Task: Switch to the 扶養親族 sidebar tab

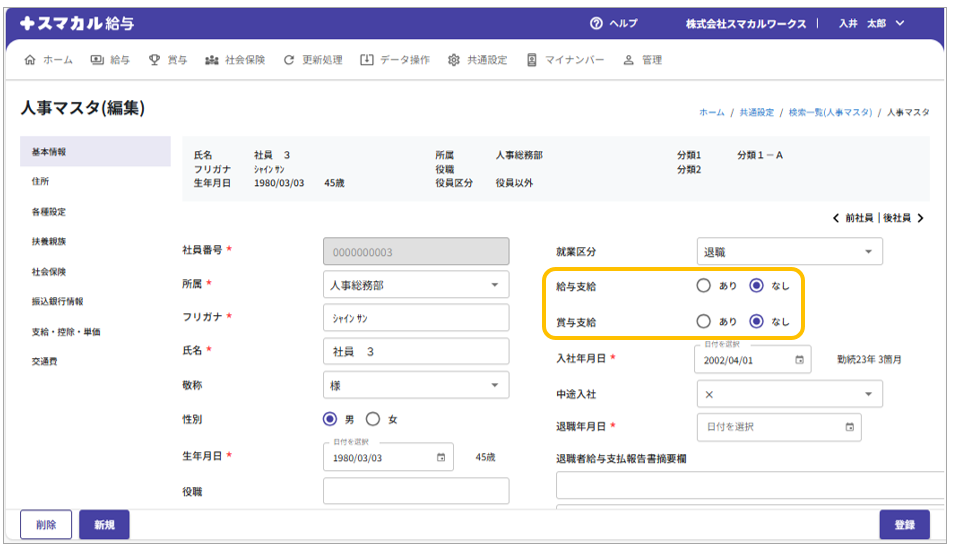Action: pyautogui.click(x=49, y=242)
